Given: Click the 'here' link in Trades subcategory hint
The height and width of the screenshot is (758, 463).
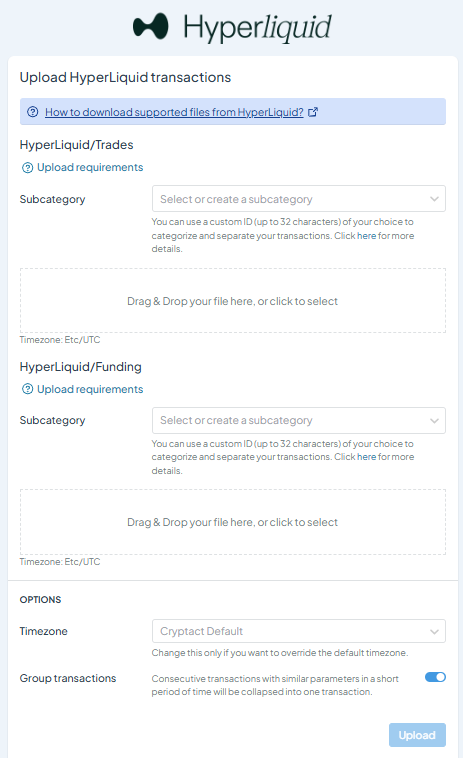Looking at the screenshot, I should (366, 236).
